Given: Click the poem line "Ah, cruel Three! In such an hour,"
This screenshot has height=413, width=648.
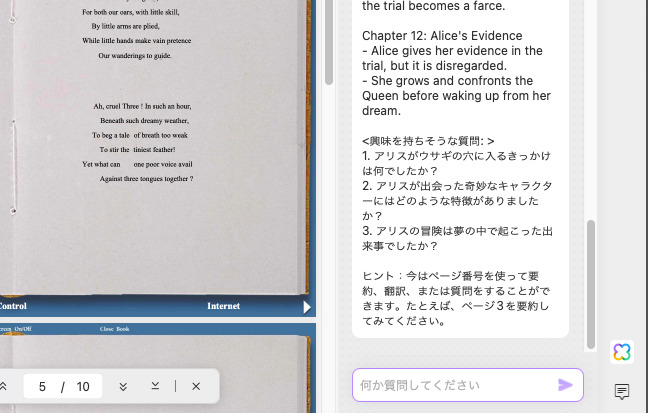Looking at the screenshot, I should tap(142, 106).
